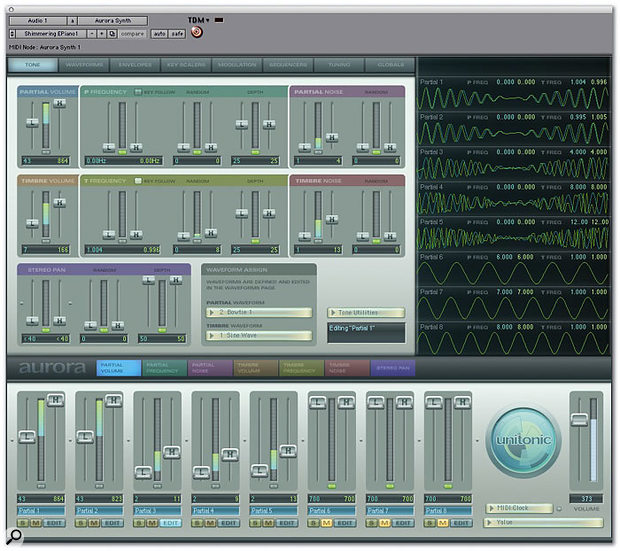Click Partial 3 strip's L handle
The height and width of the screenshot is (551, 620).
coord(143,472)
